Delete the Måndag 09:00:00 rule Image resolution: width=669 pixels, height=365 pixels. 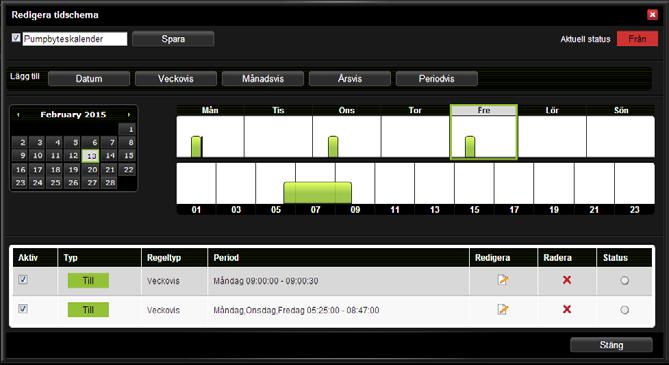pyautogui.click(x=567, y=280)
